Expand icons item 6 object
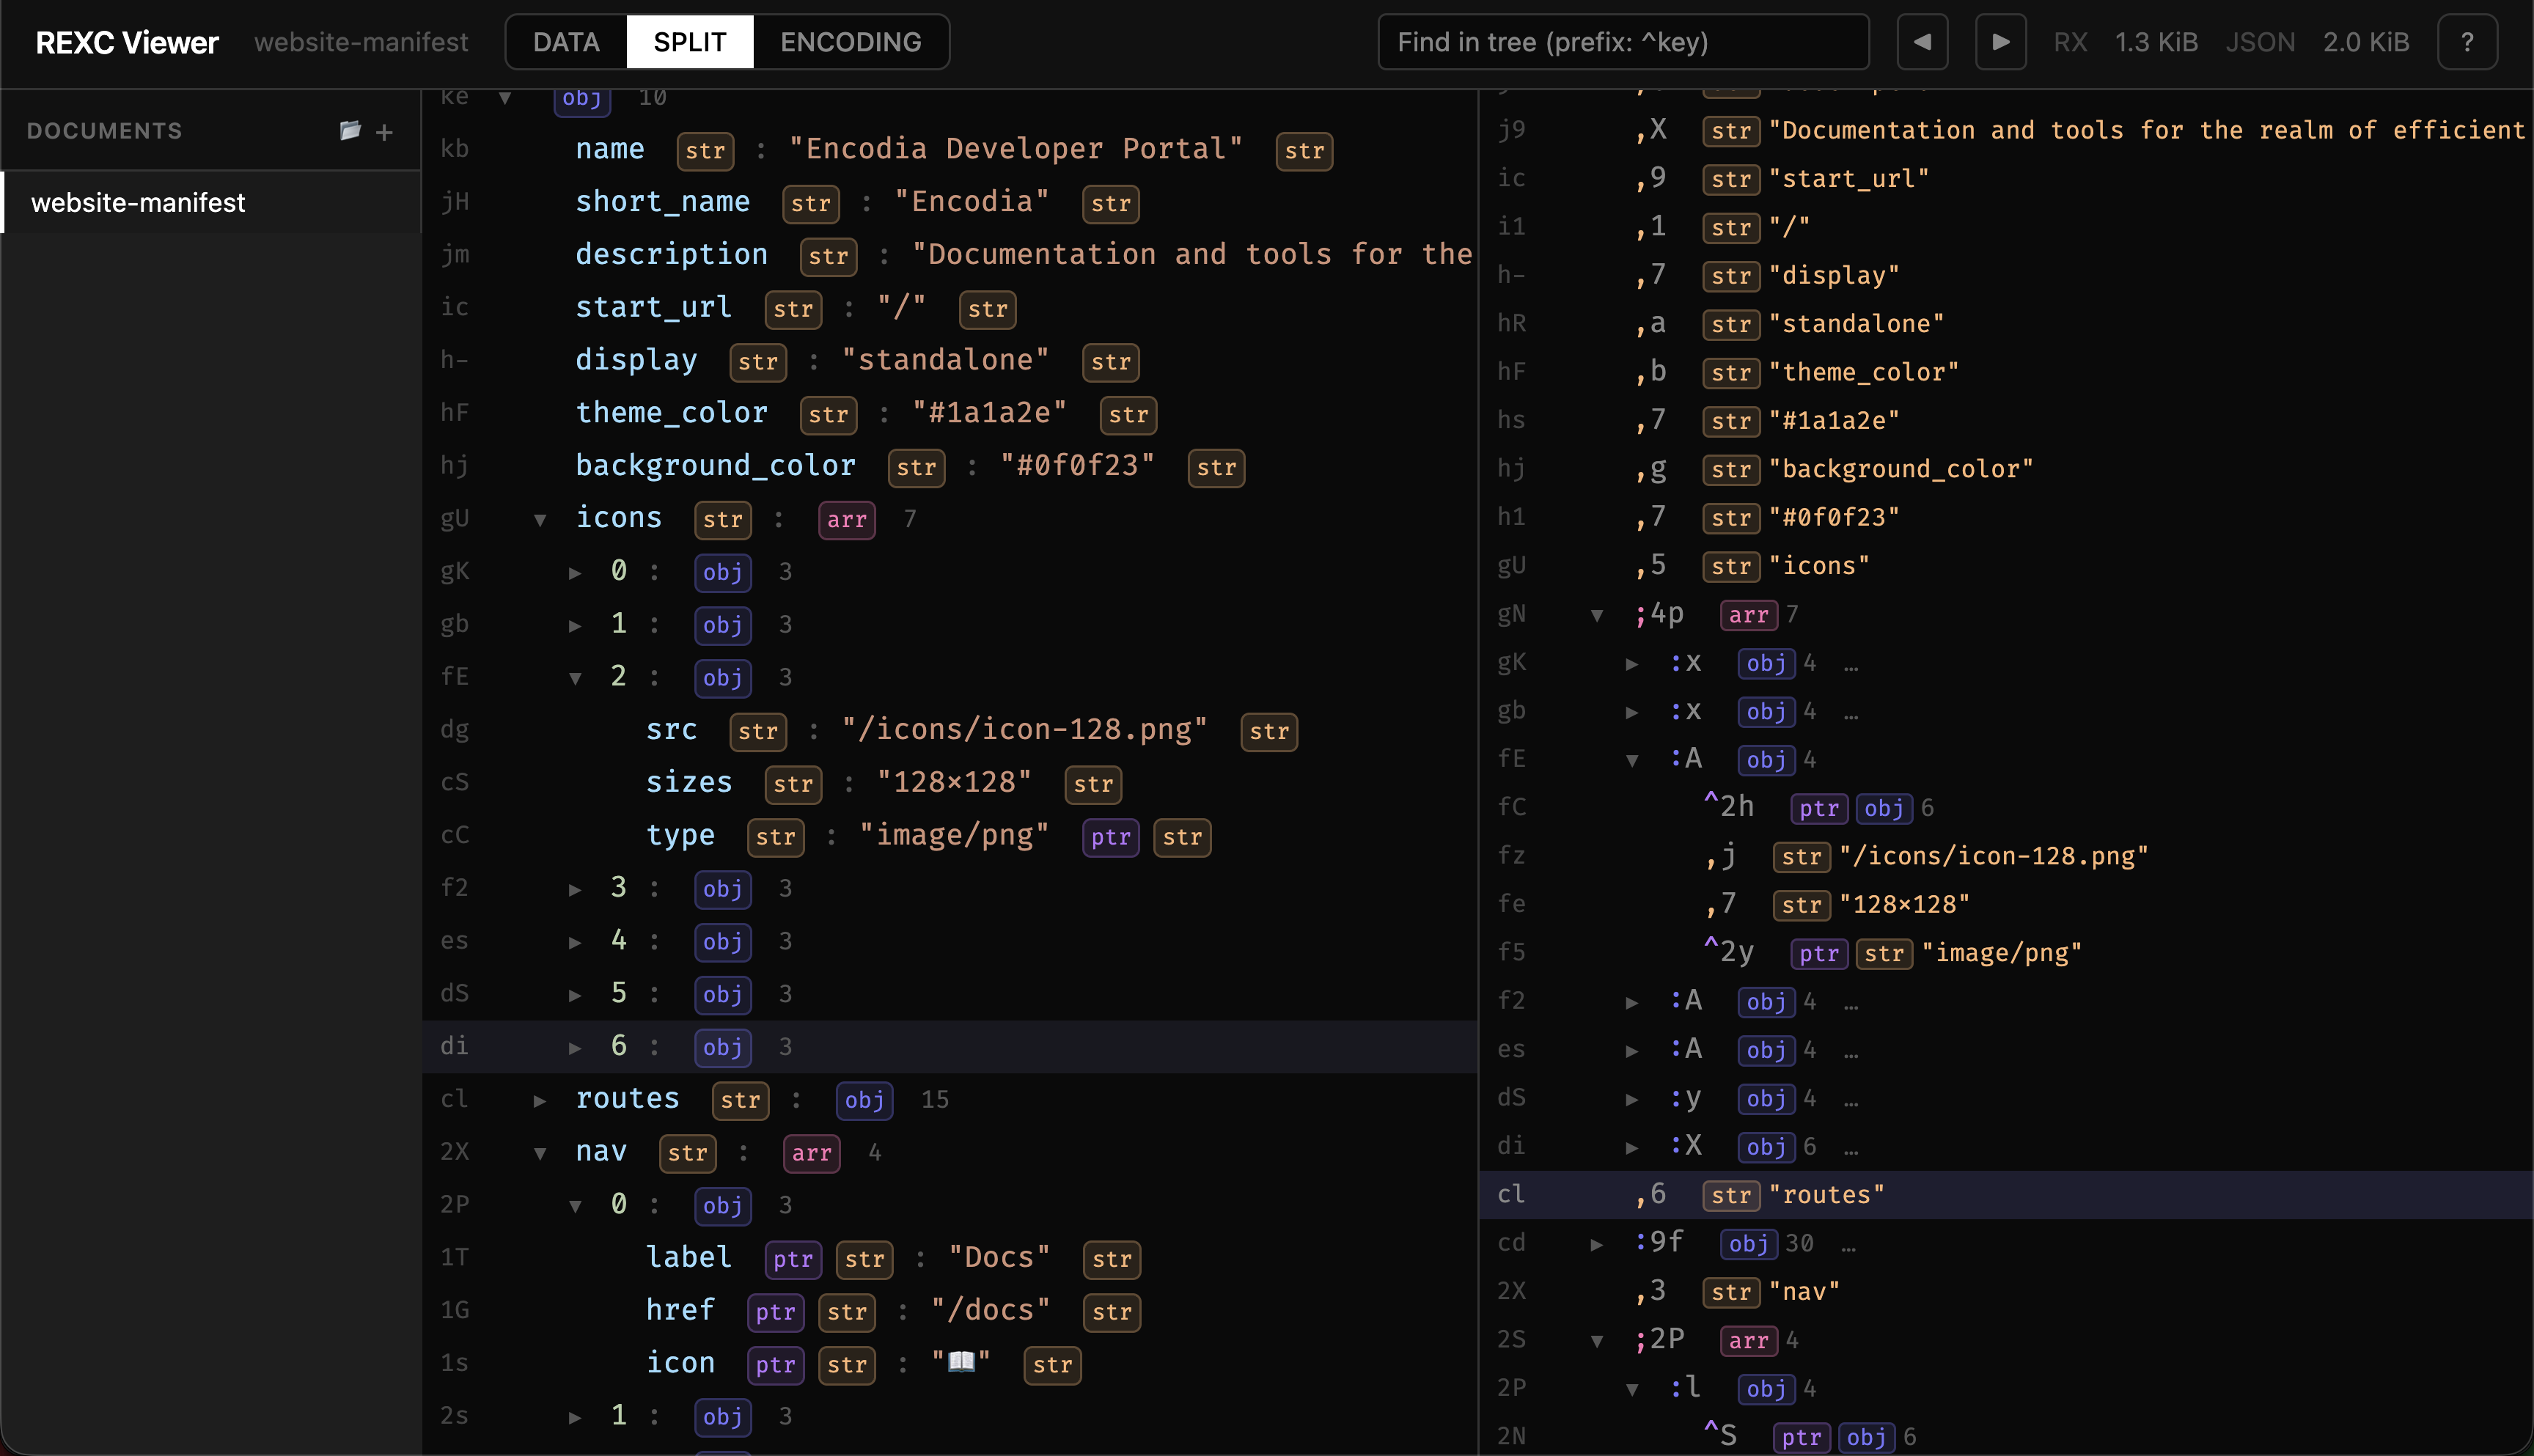The image size is (2534, 1456). [x=575, y=1047]
